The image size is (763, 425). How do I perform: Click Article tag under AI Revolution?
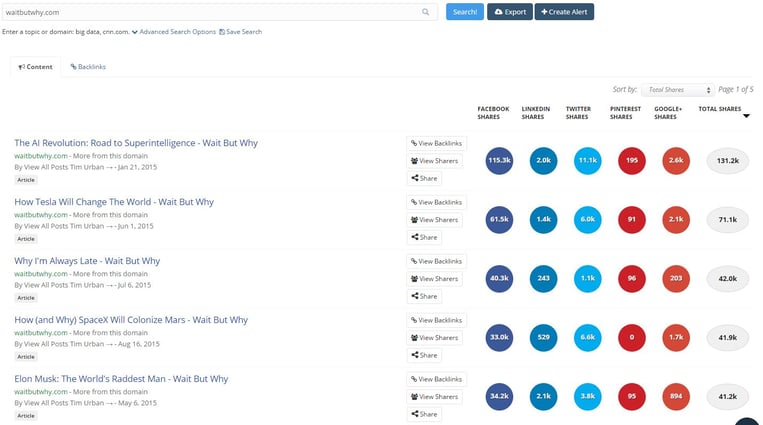26,180
